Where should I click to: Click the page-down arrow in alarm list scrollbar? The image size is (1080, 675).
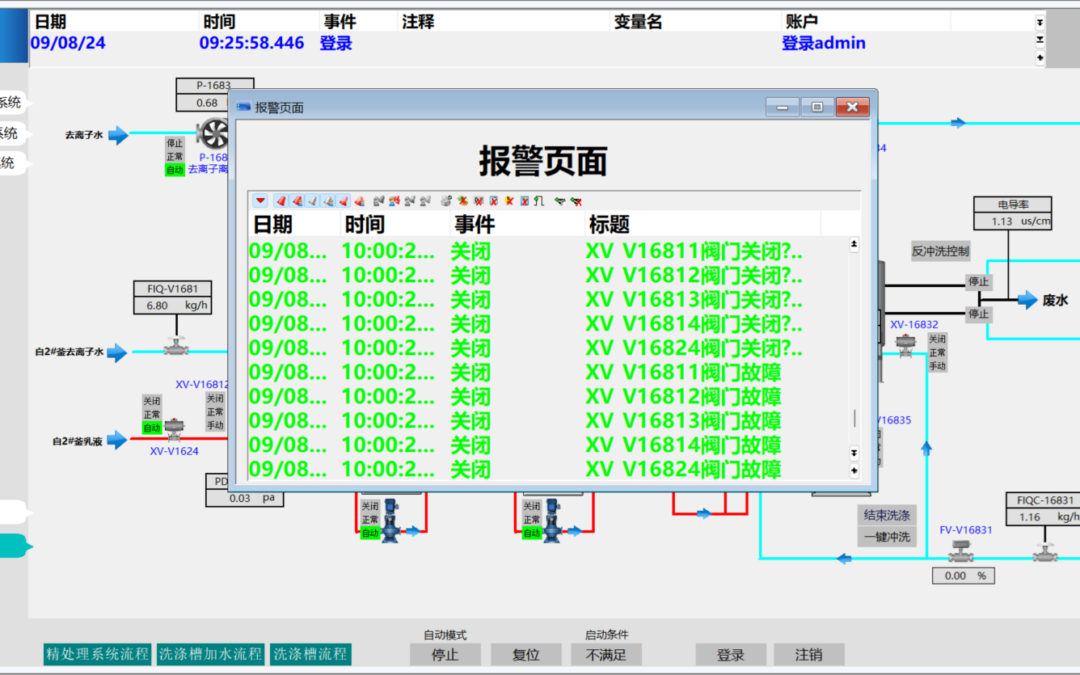(x=854, y=453)
